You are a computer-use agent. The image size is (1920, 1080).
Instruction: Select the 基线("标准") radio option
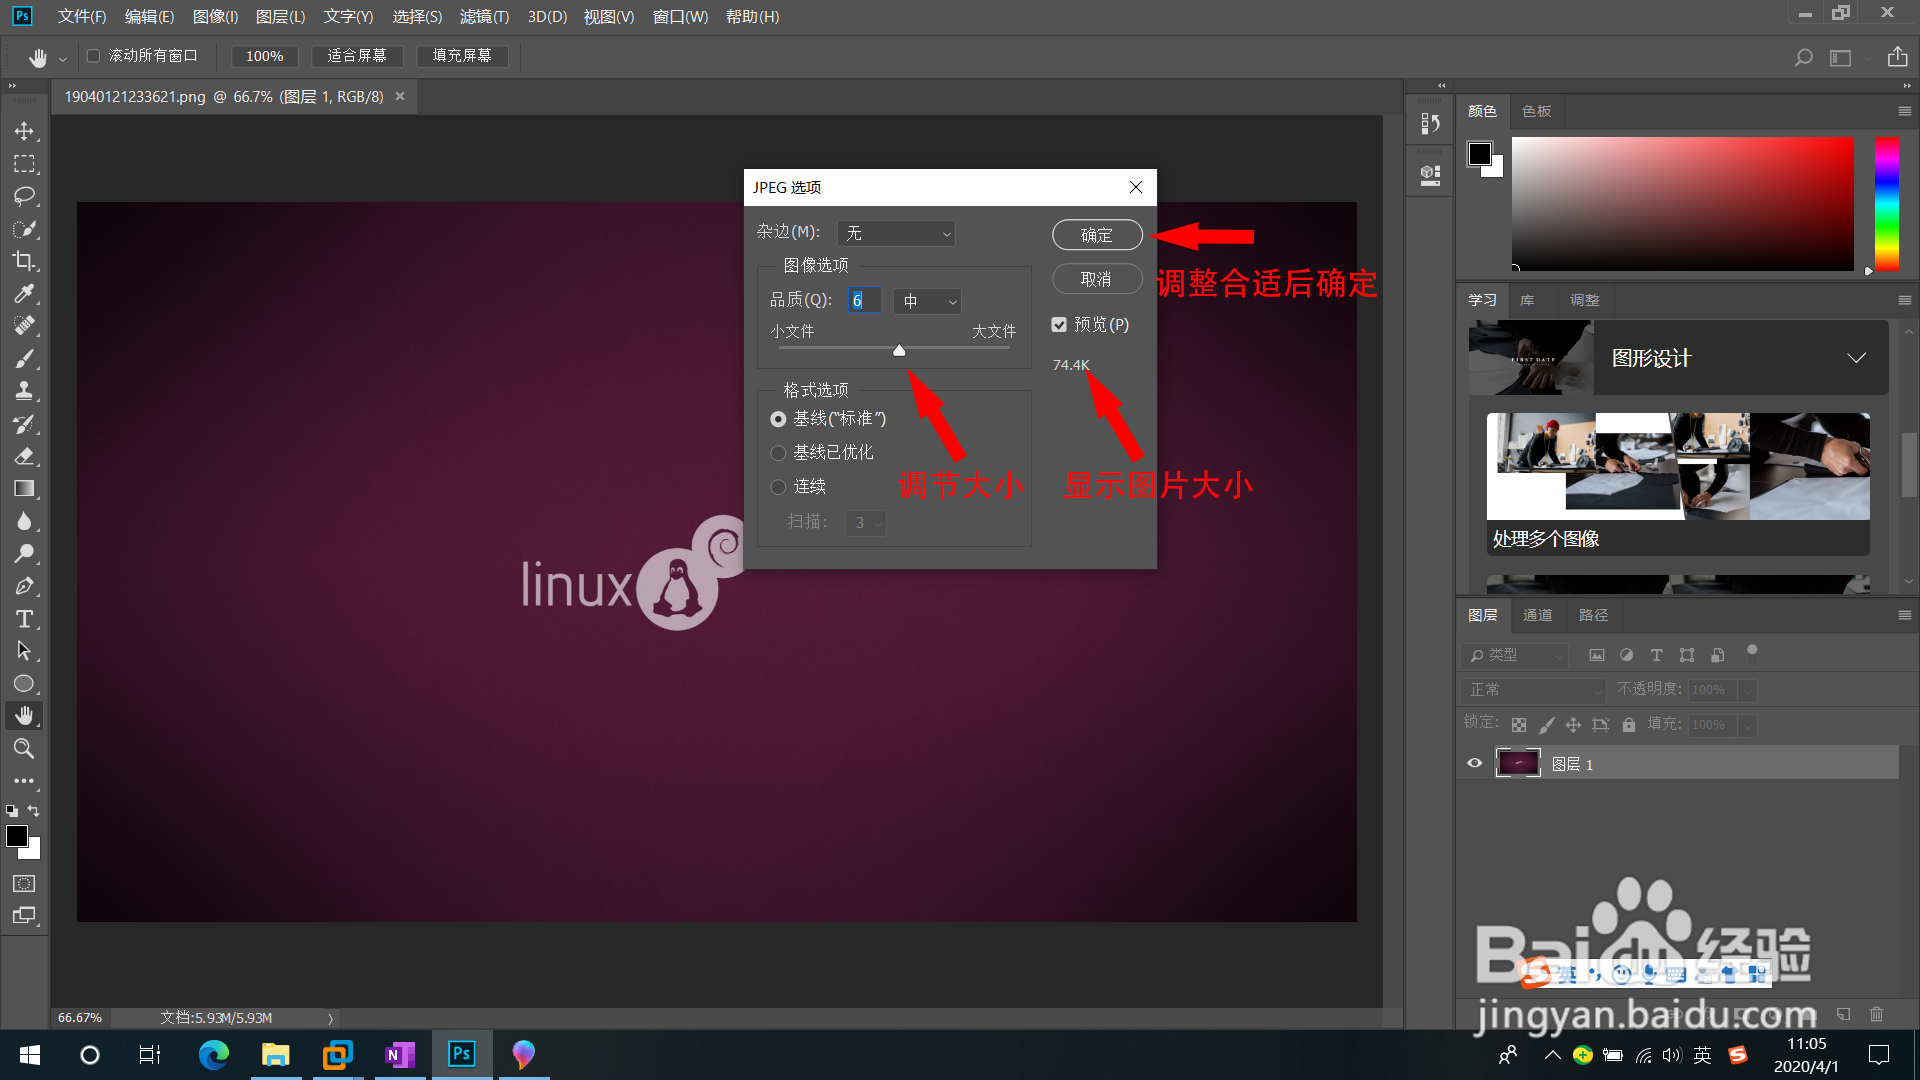tap(778, 419)
